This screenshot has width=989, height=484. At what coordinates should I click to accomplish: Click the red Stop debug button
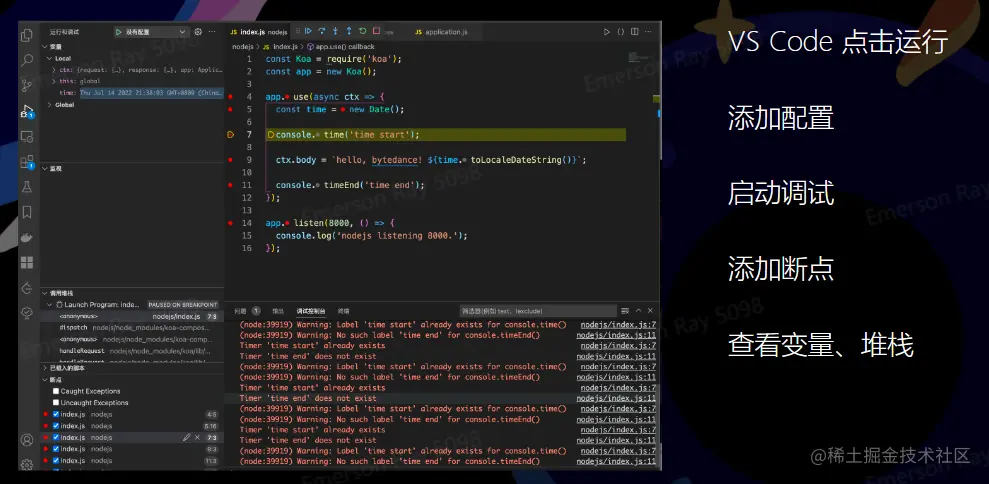click(377, 31)
